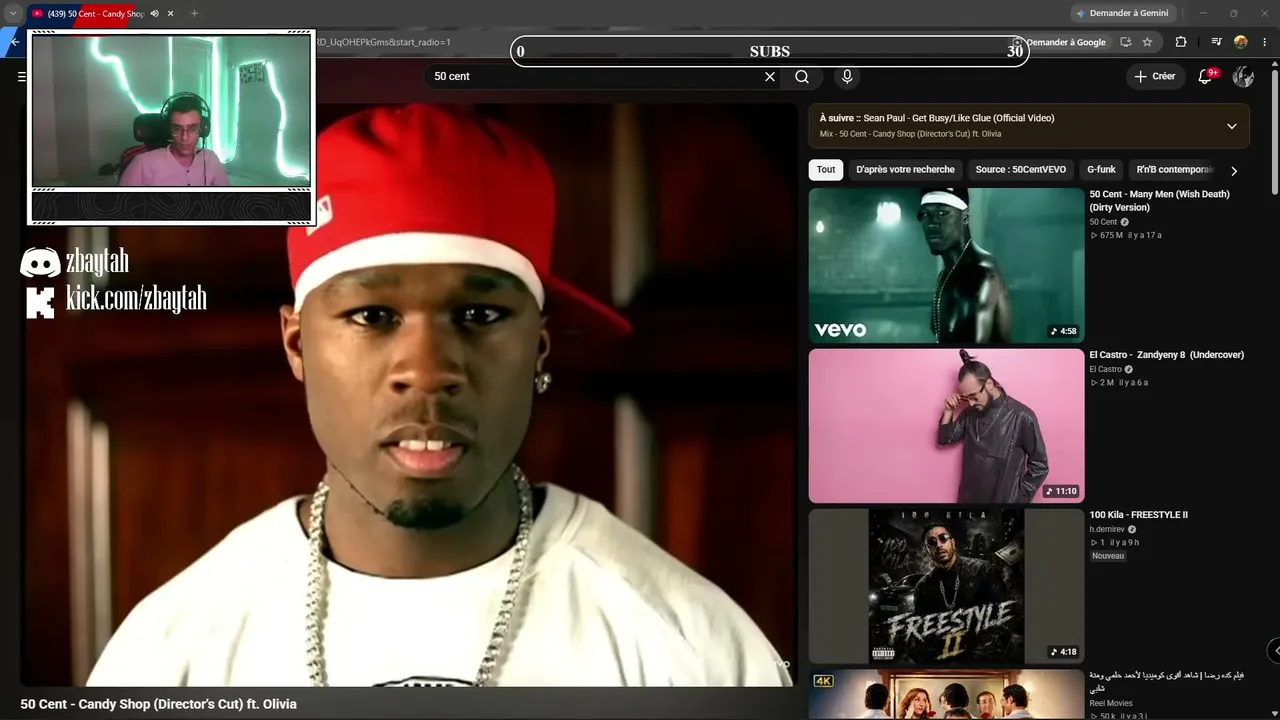Open the 4K Reel Movies video thumbnail
Image resolution: width=1280 pixels, height=720 pixels.
point(946,695)
